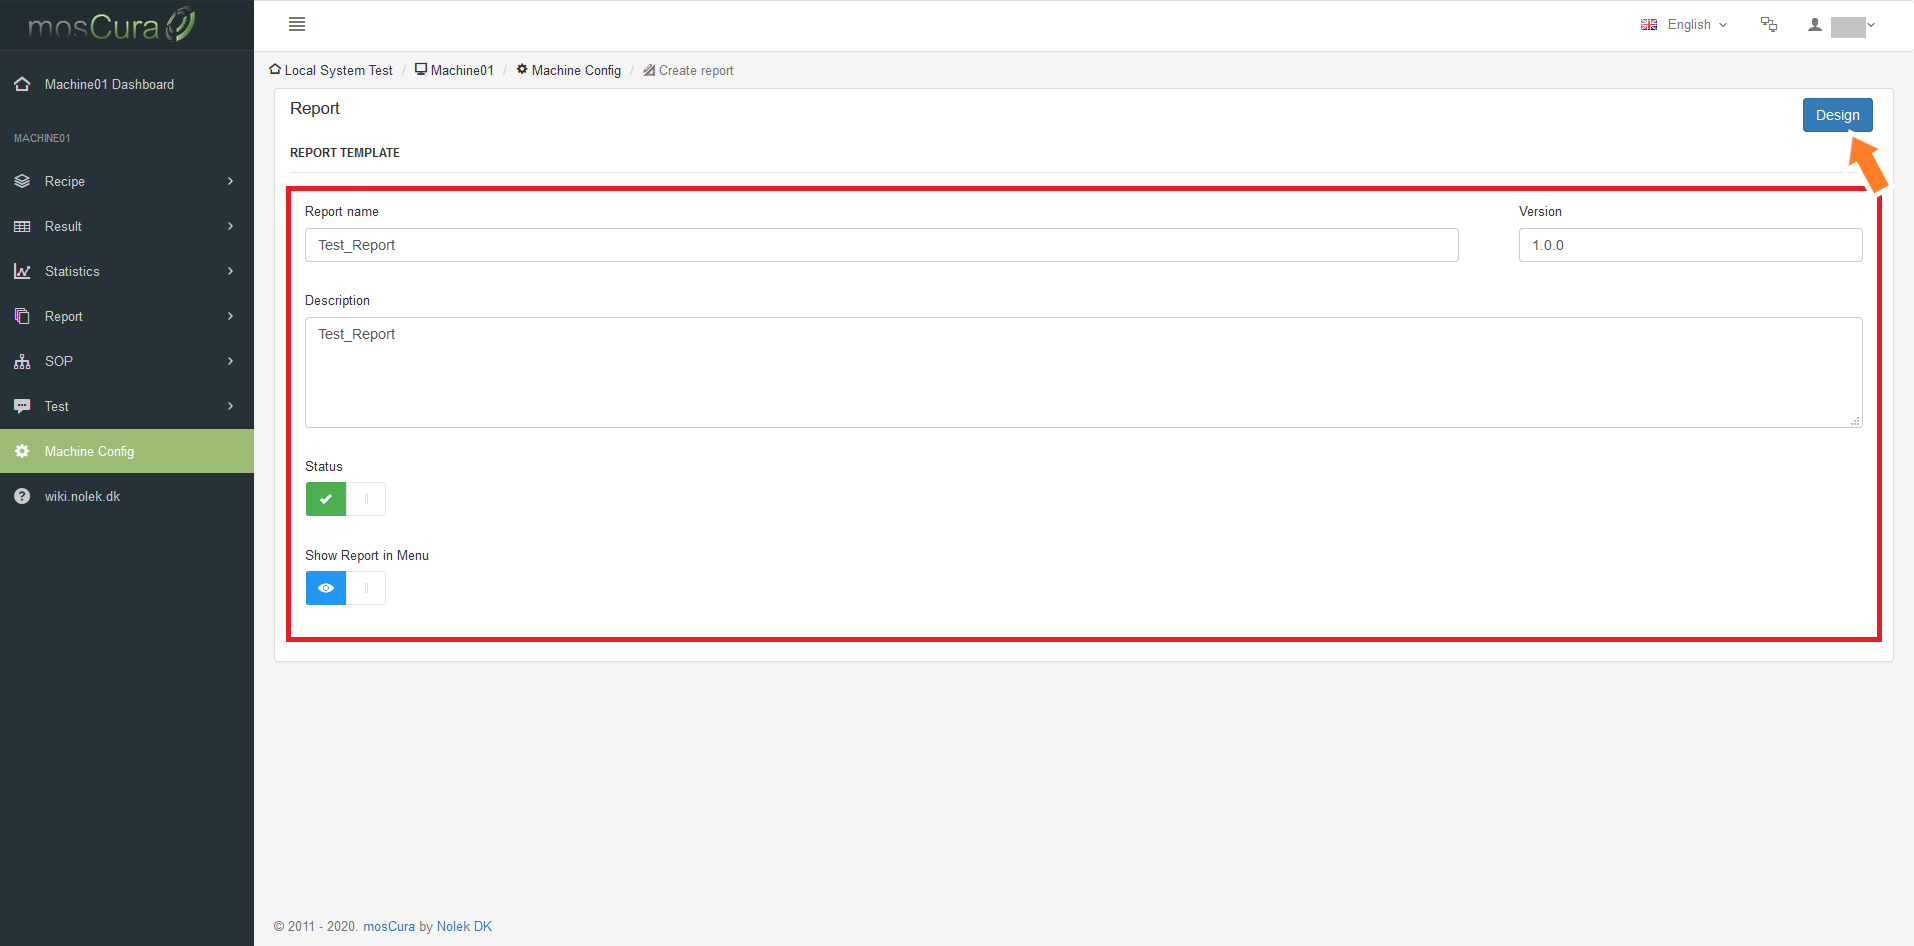Screen dimensions: 1914x946
Task: Switch off the Status toggle handle
Action: (366, 499)
